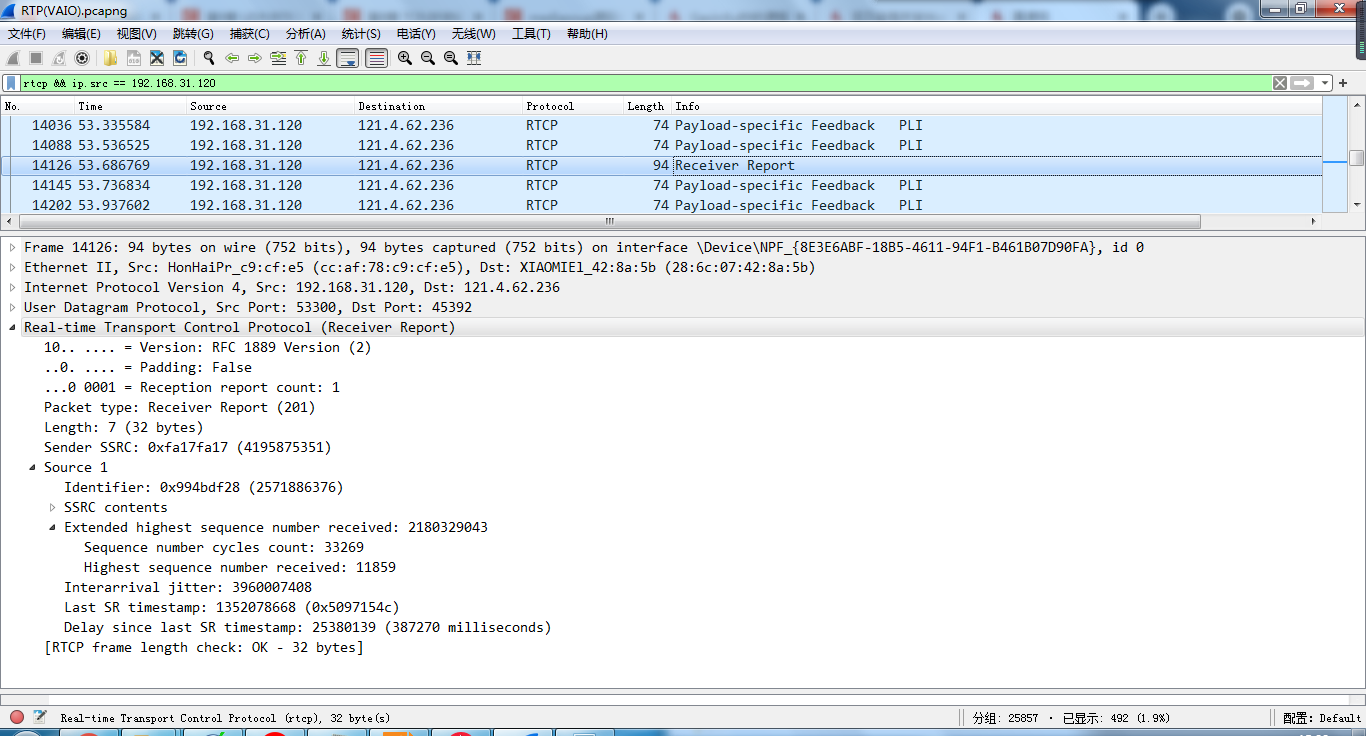Open the 无线(W) menu
The height and width of the screenshot is (736, 1366).
(x=473, y=34)
